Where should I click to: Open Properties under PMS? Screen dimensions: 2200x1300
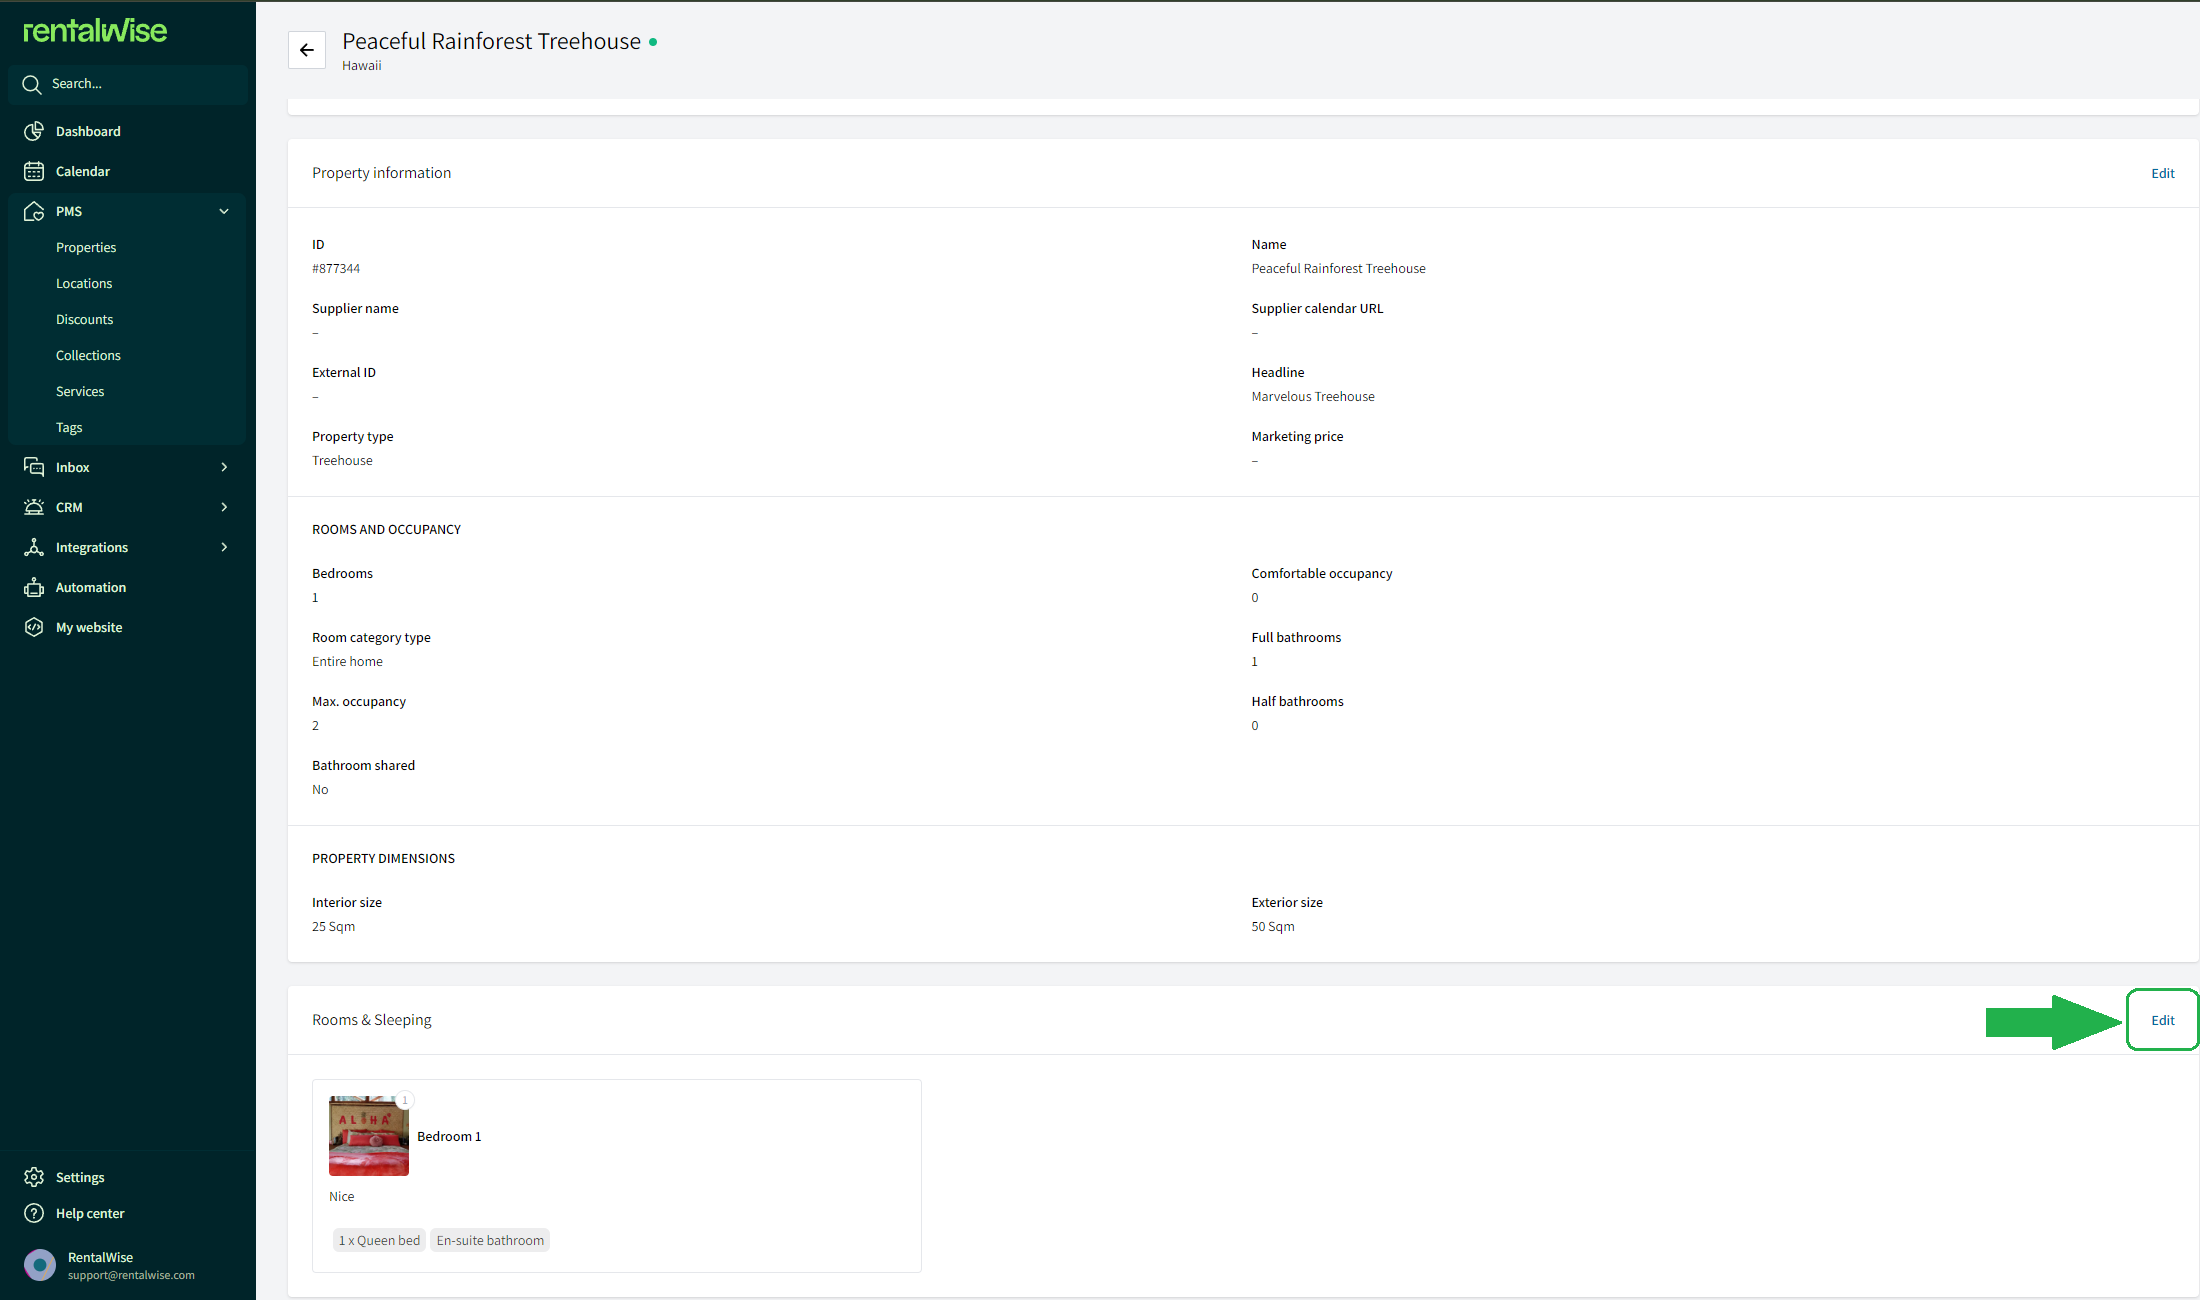tap(86, 247)
